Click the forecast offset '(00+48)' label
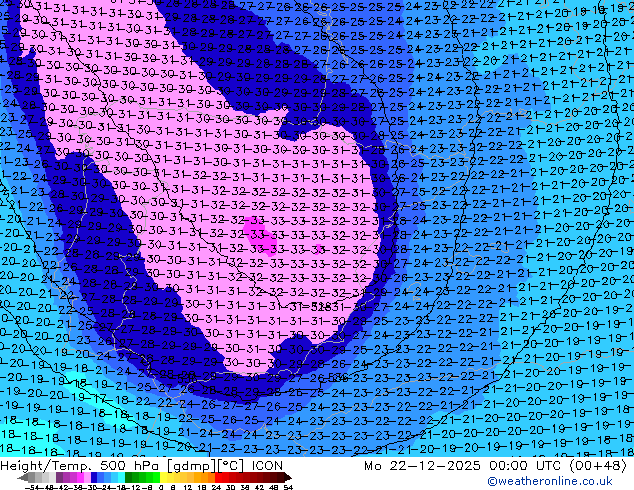Screen dimensions: 634x490 click(598, 466)
